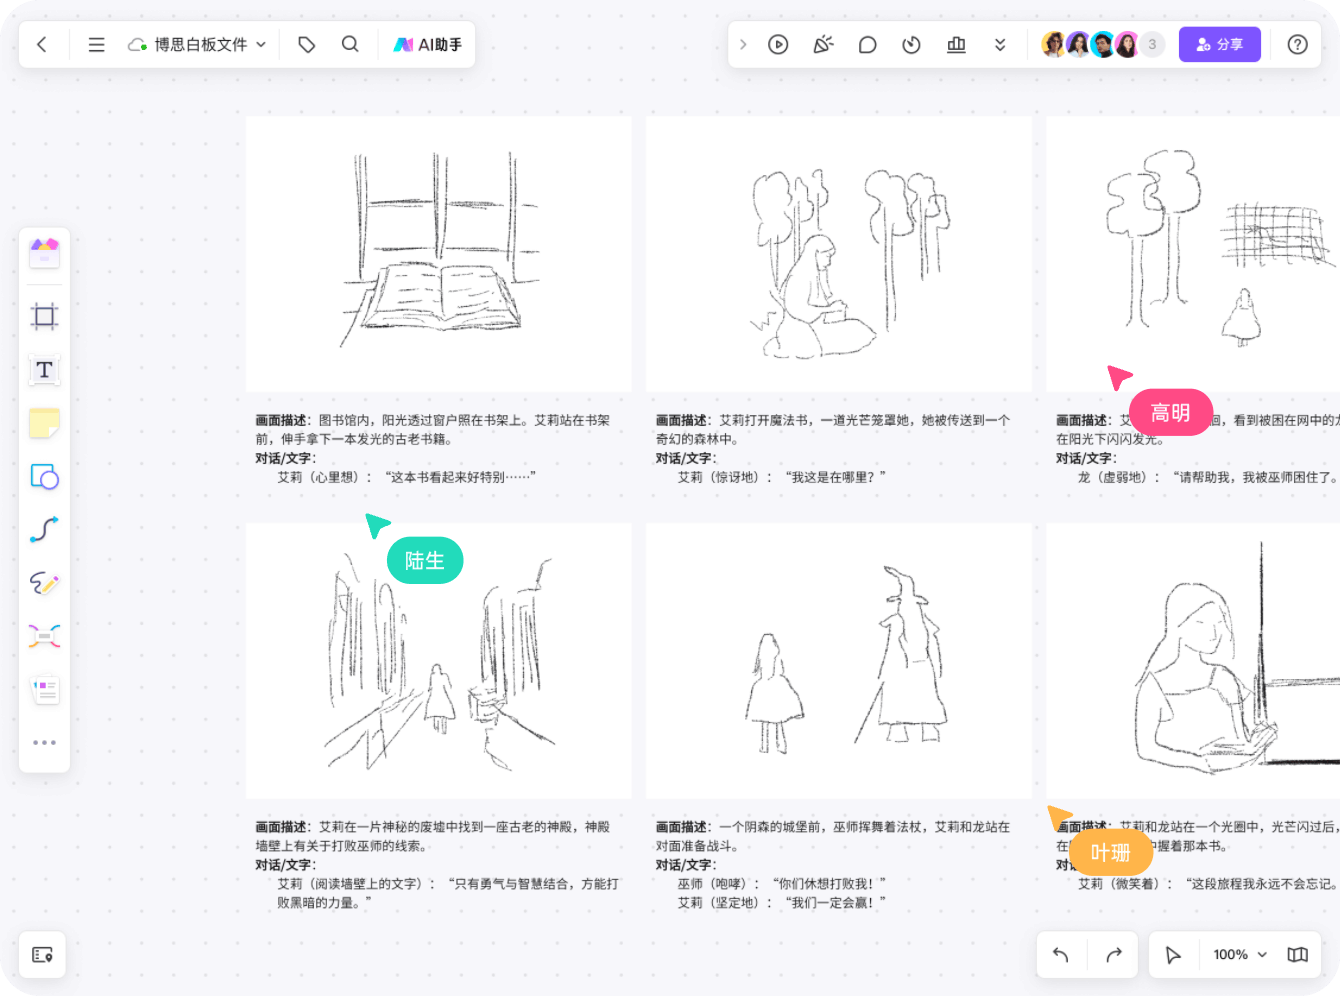Collapse the toolbar with the double chevron
1340x996 pixels.
[x=1000, y=44]
